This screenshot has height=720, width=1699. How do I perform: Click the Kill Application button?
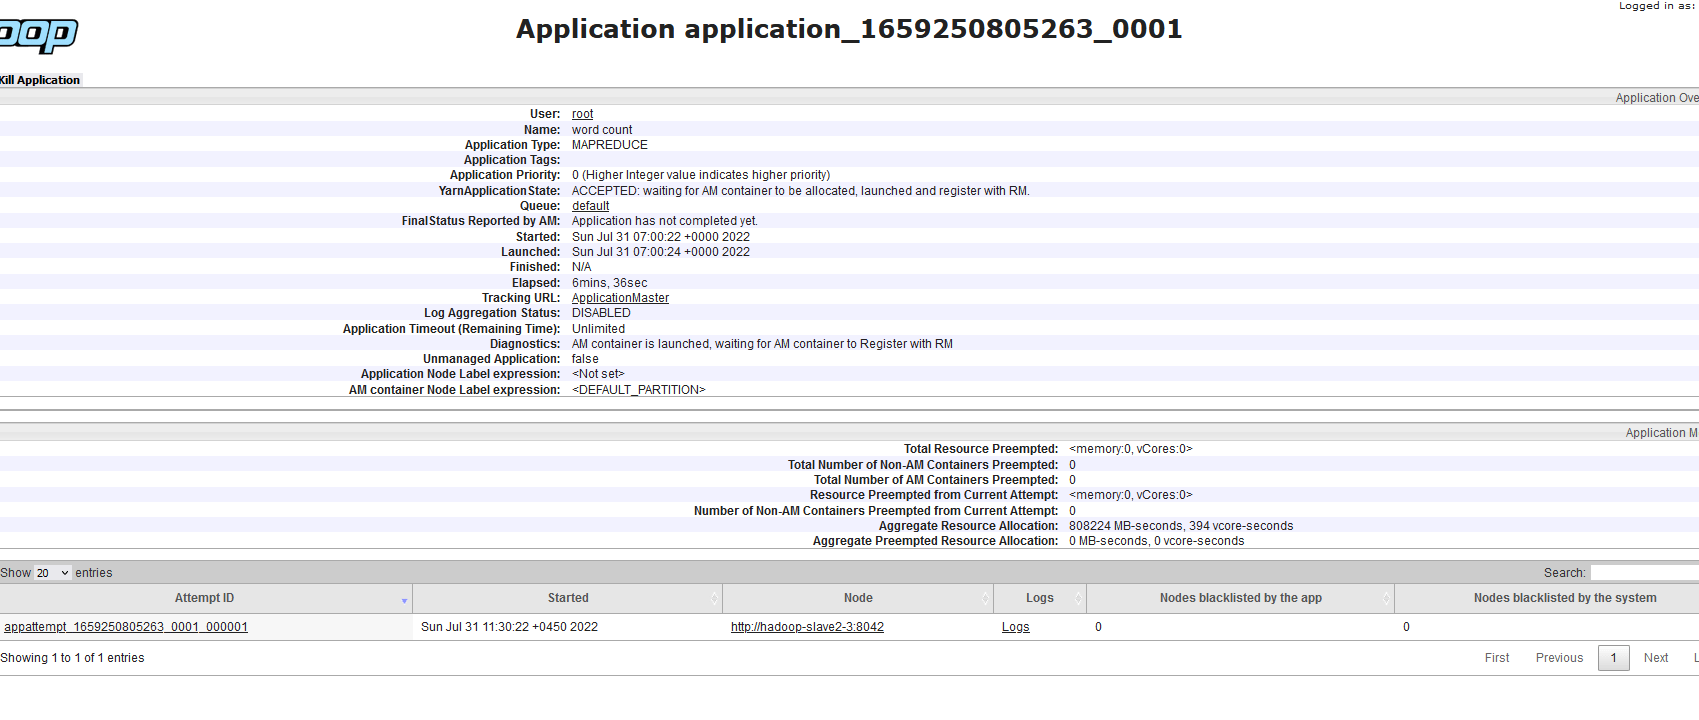tap(40, 80)
